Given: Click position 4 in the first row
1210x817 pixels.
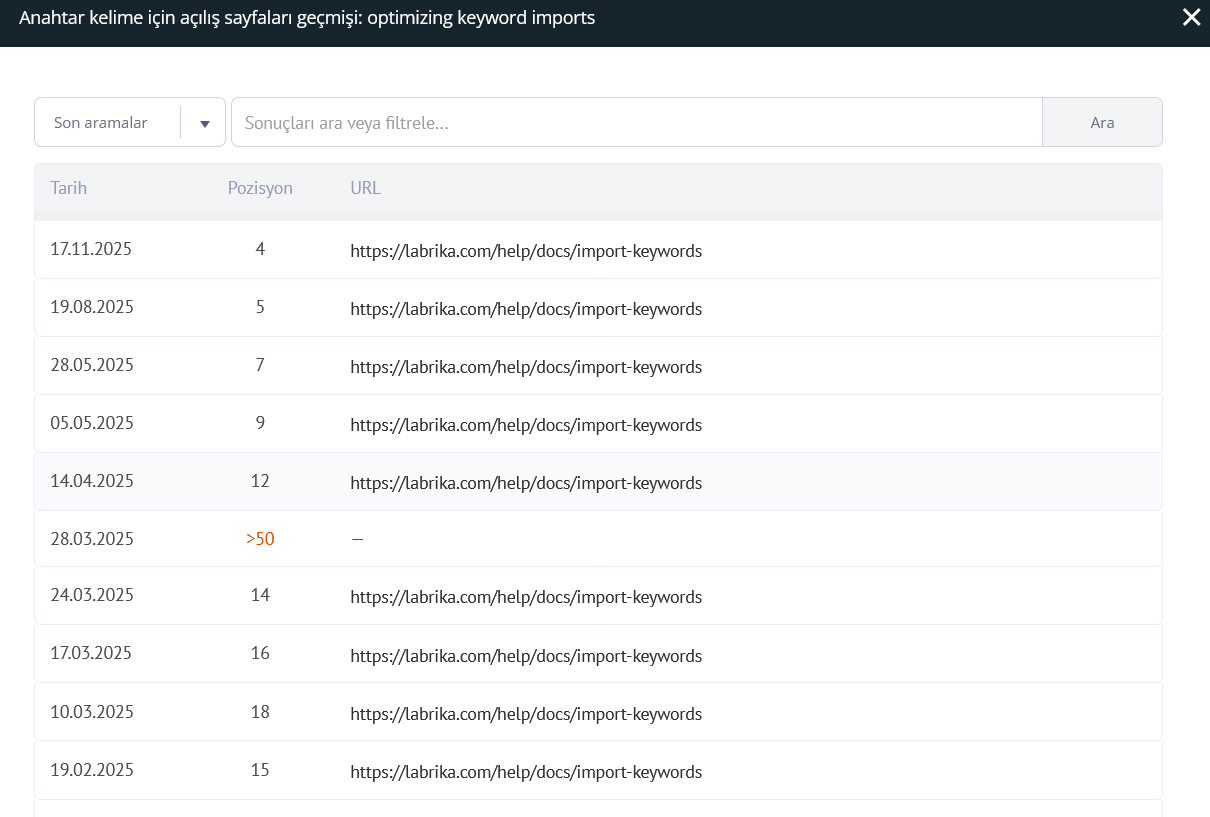Looking at the screenshot, I should 260,249.
